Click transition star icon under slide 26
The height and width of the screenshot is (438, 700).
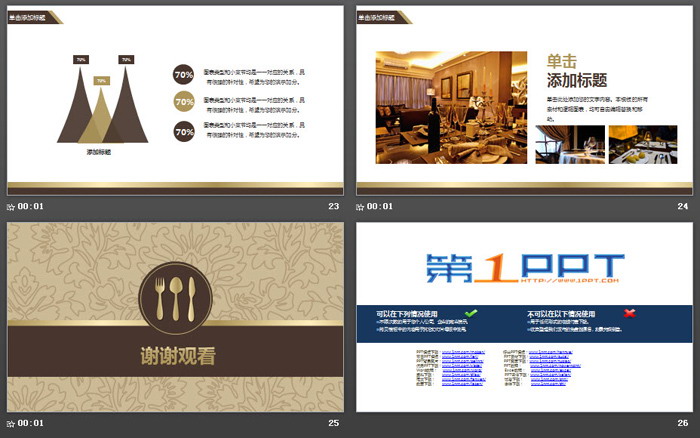point(361,423)
